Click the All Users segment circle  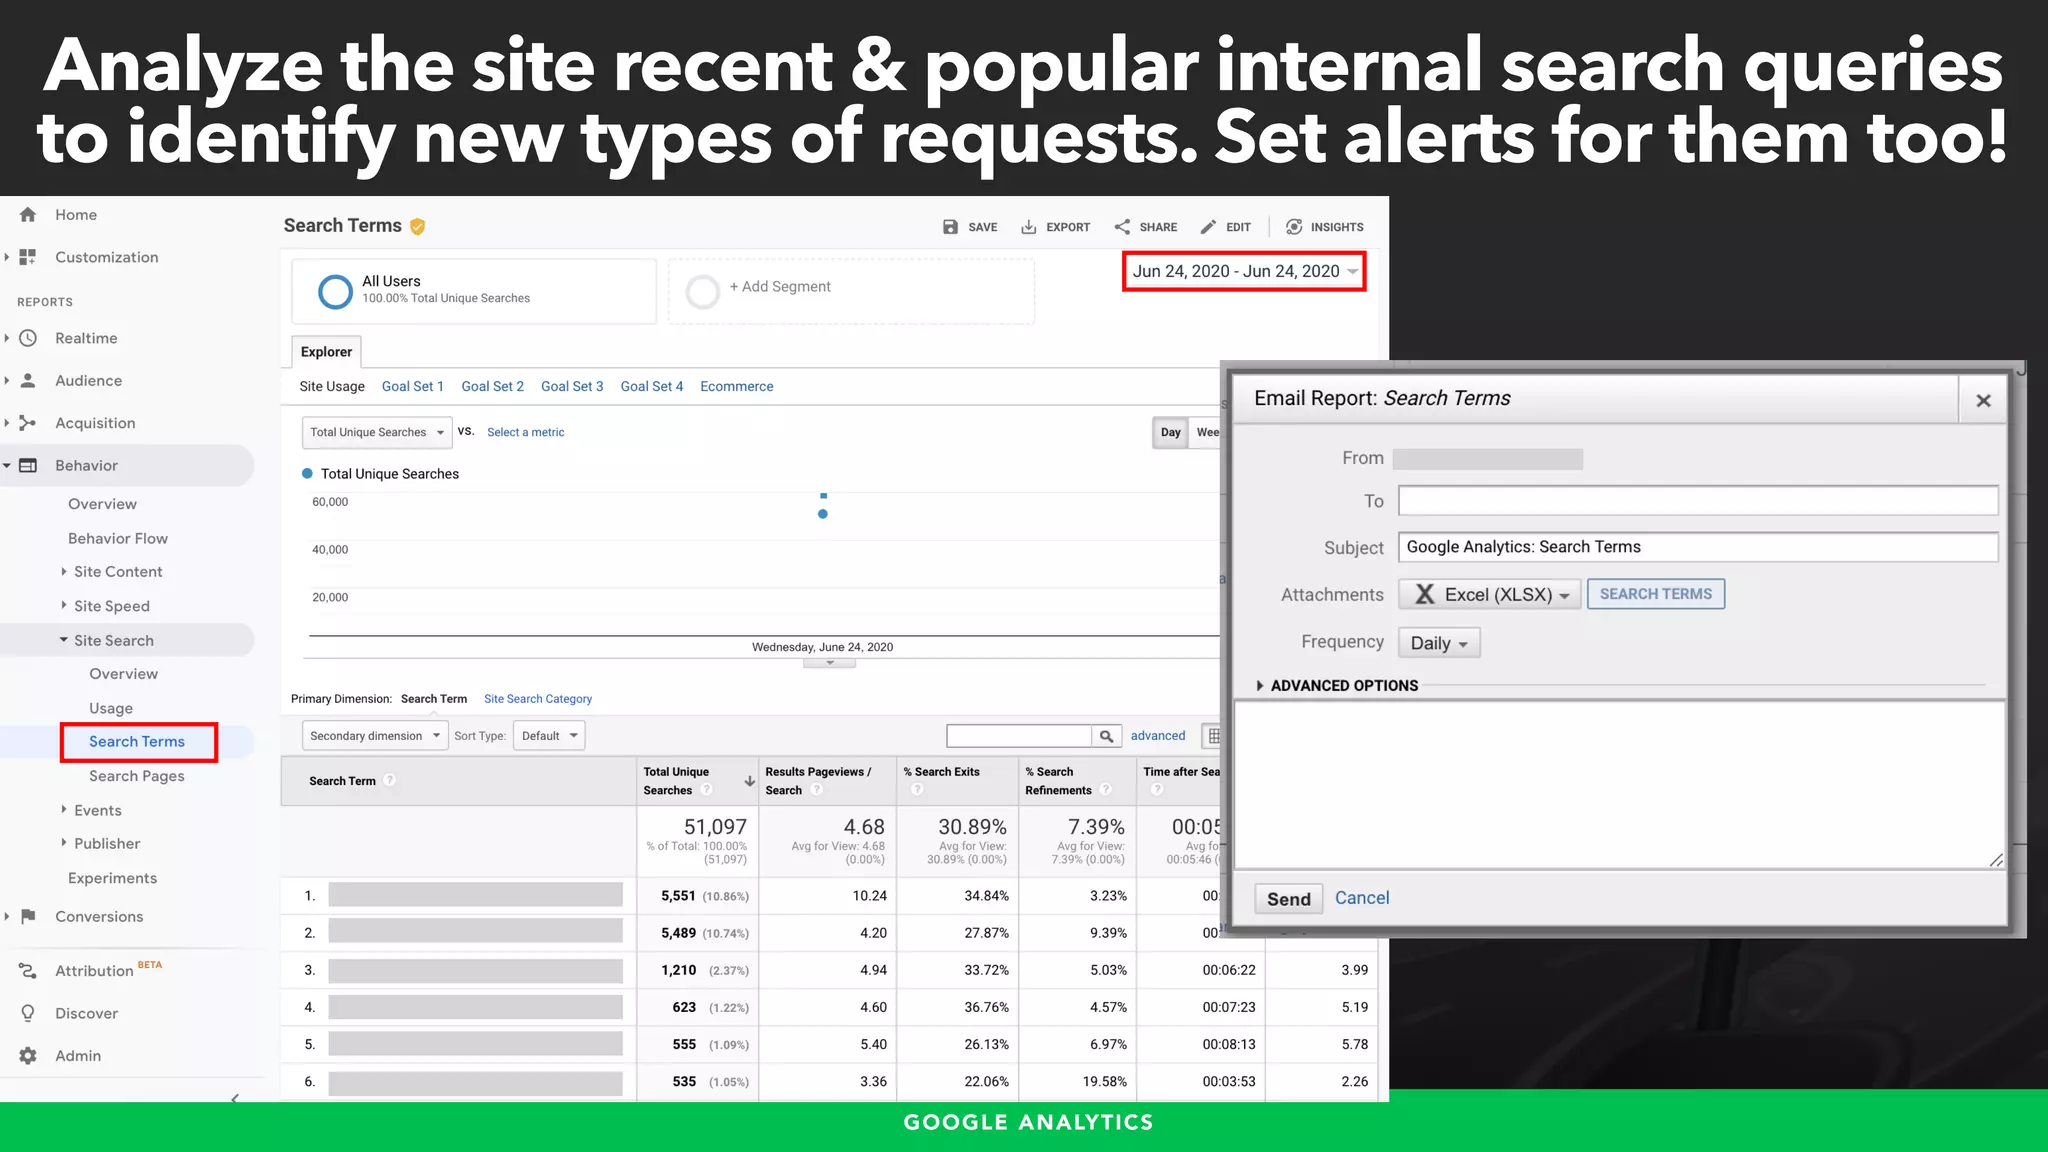point(335,291)
